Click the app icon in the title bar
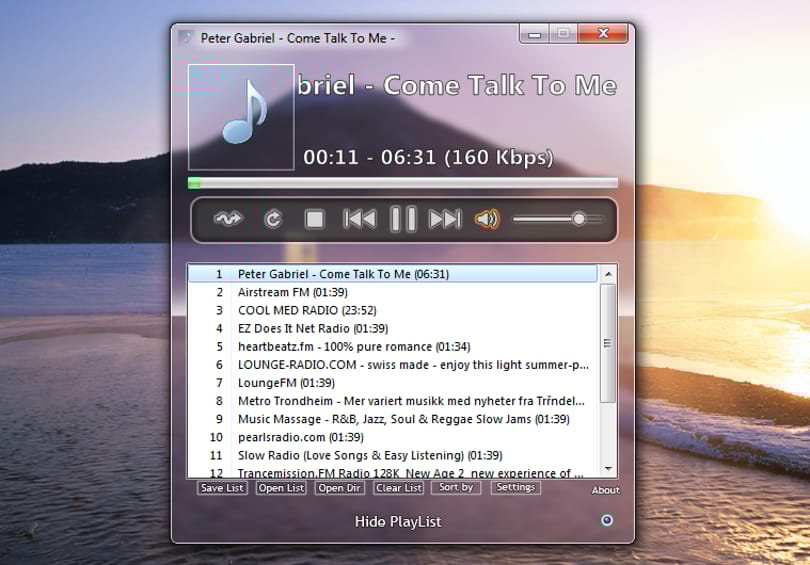 (186, 38)
